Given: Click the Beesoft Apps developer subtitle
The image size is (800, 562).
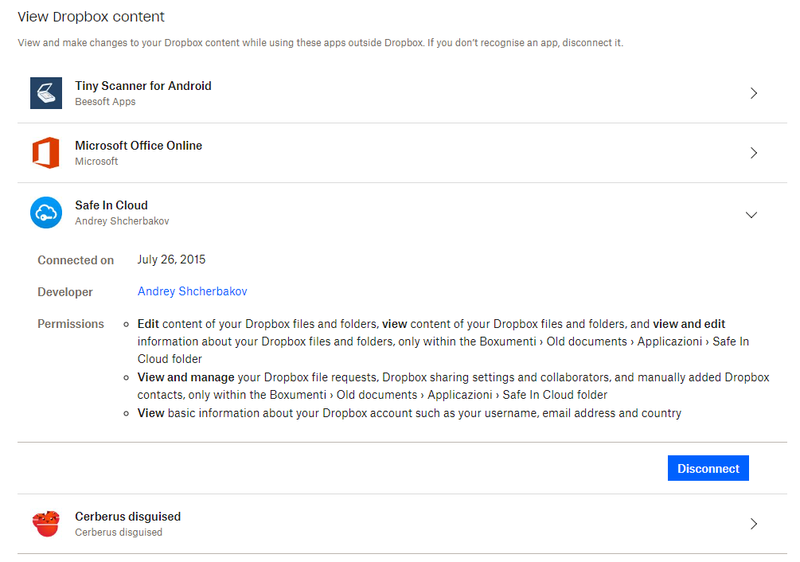Looking at the screenshot, I should tap(105, 102).
